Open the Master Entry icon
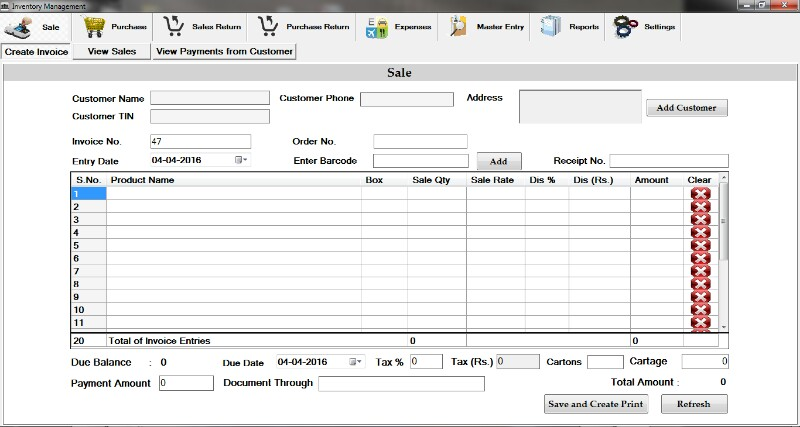This screenshot has height=427, width=800. (x=458, y=27)
